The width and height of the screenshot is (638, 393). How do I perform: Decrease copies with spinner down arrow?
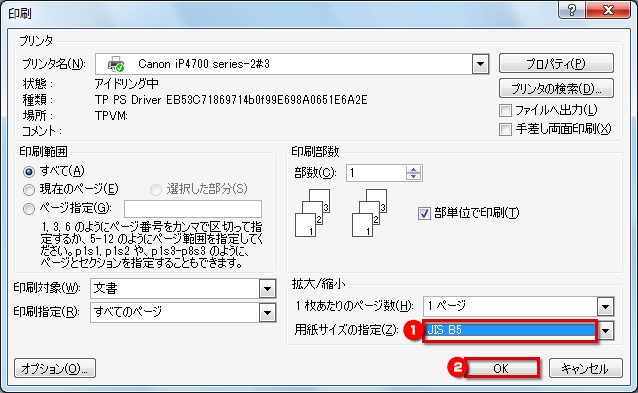pyautogui.click(x=413, y=177)
